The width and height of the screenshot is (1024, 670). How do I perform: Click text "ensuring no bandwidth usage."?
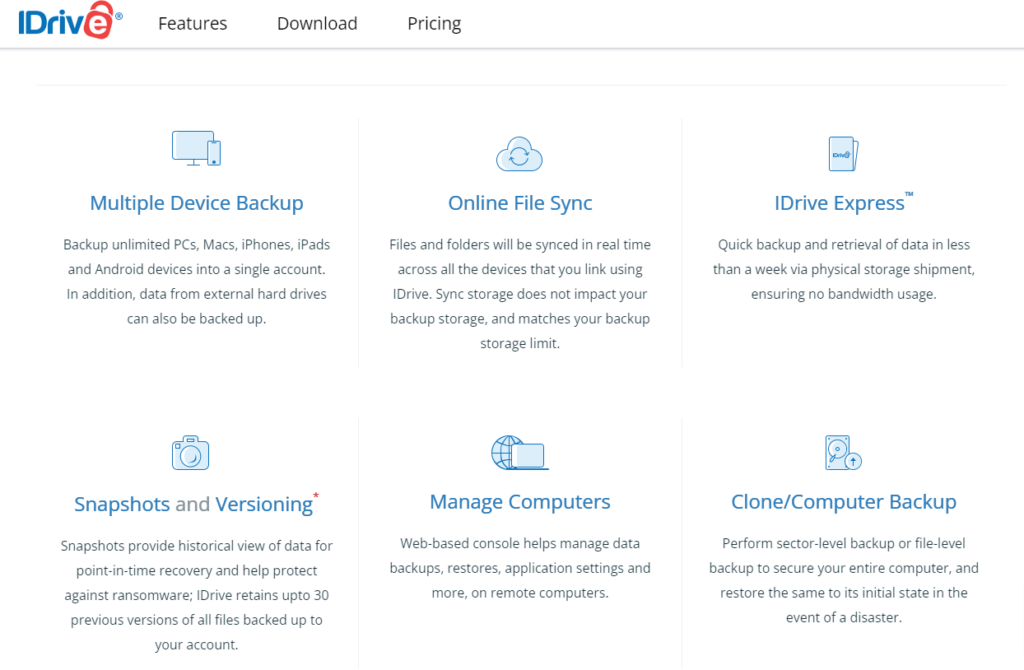843,294
